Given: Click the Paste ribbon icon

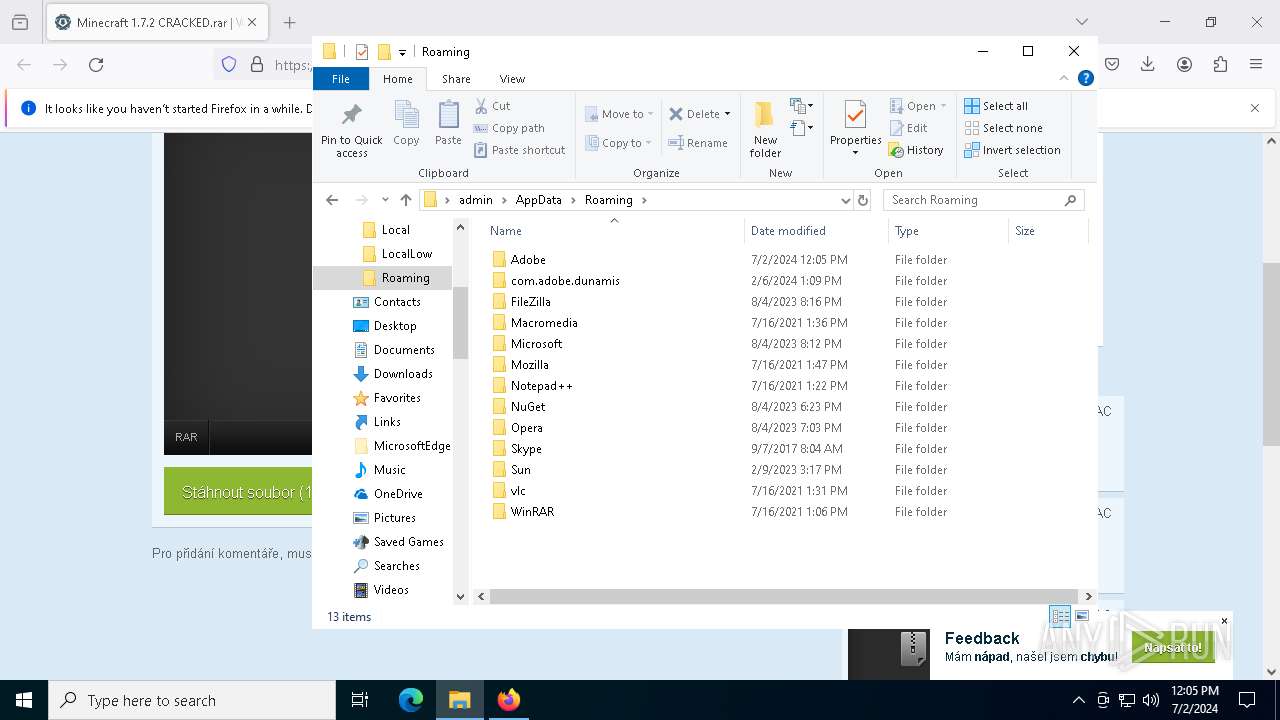Looking at the screenshot, I should point(448,124).
